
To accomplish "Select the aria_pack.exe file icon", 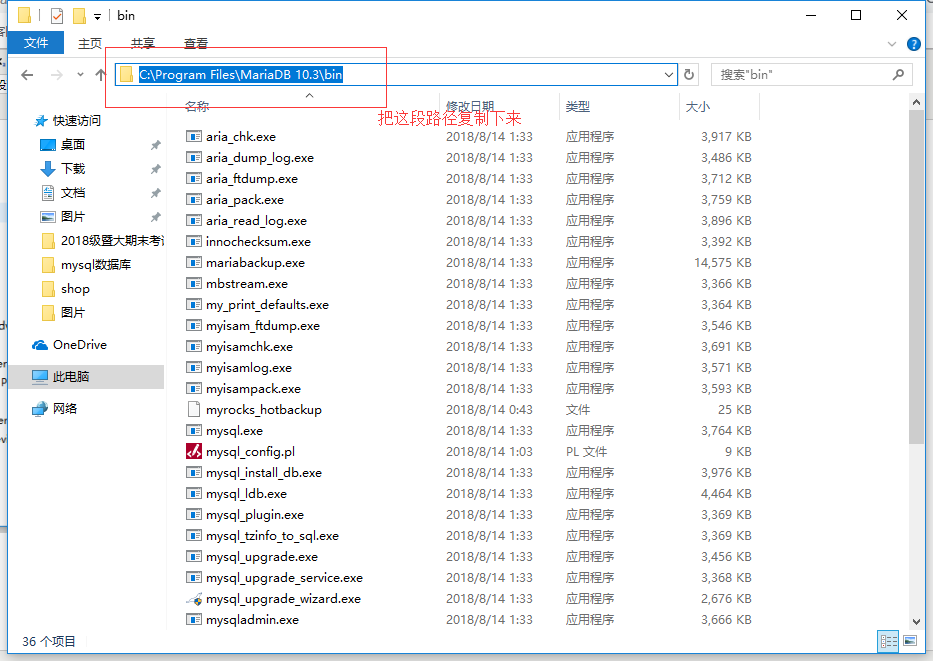I will pyautogui.click(x=193, y=199).
